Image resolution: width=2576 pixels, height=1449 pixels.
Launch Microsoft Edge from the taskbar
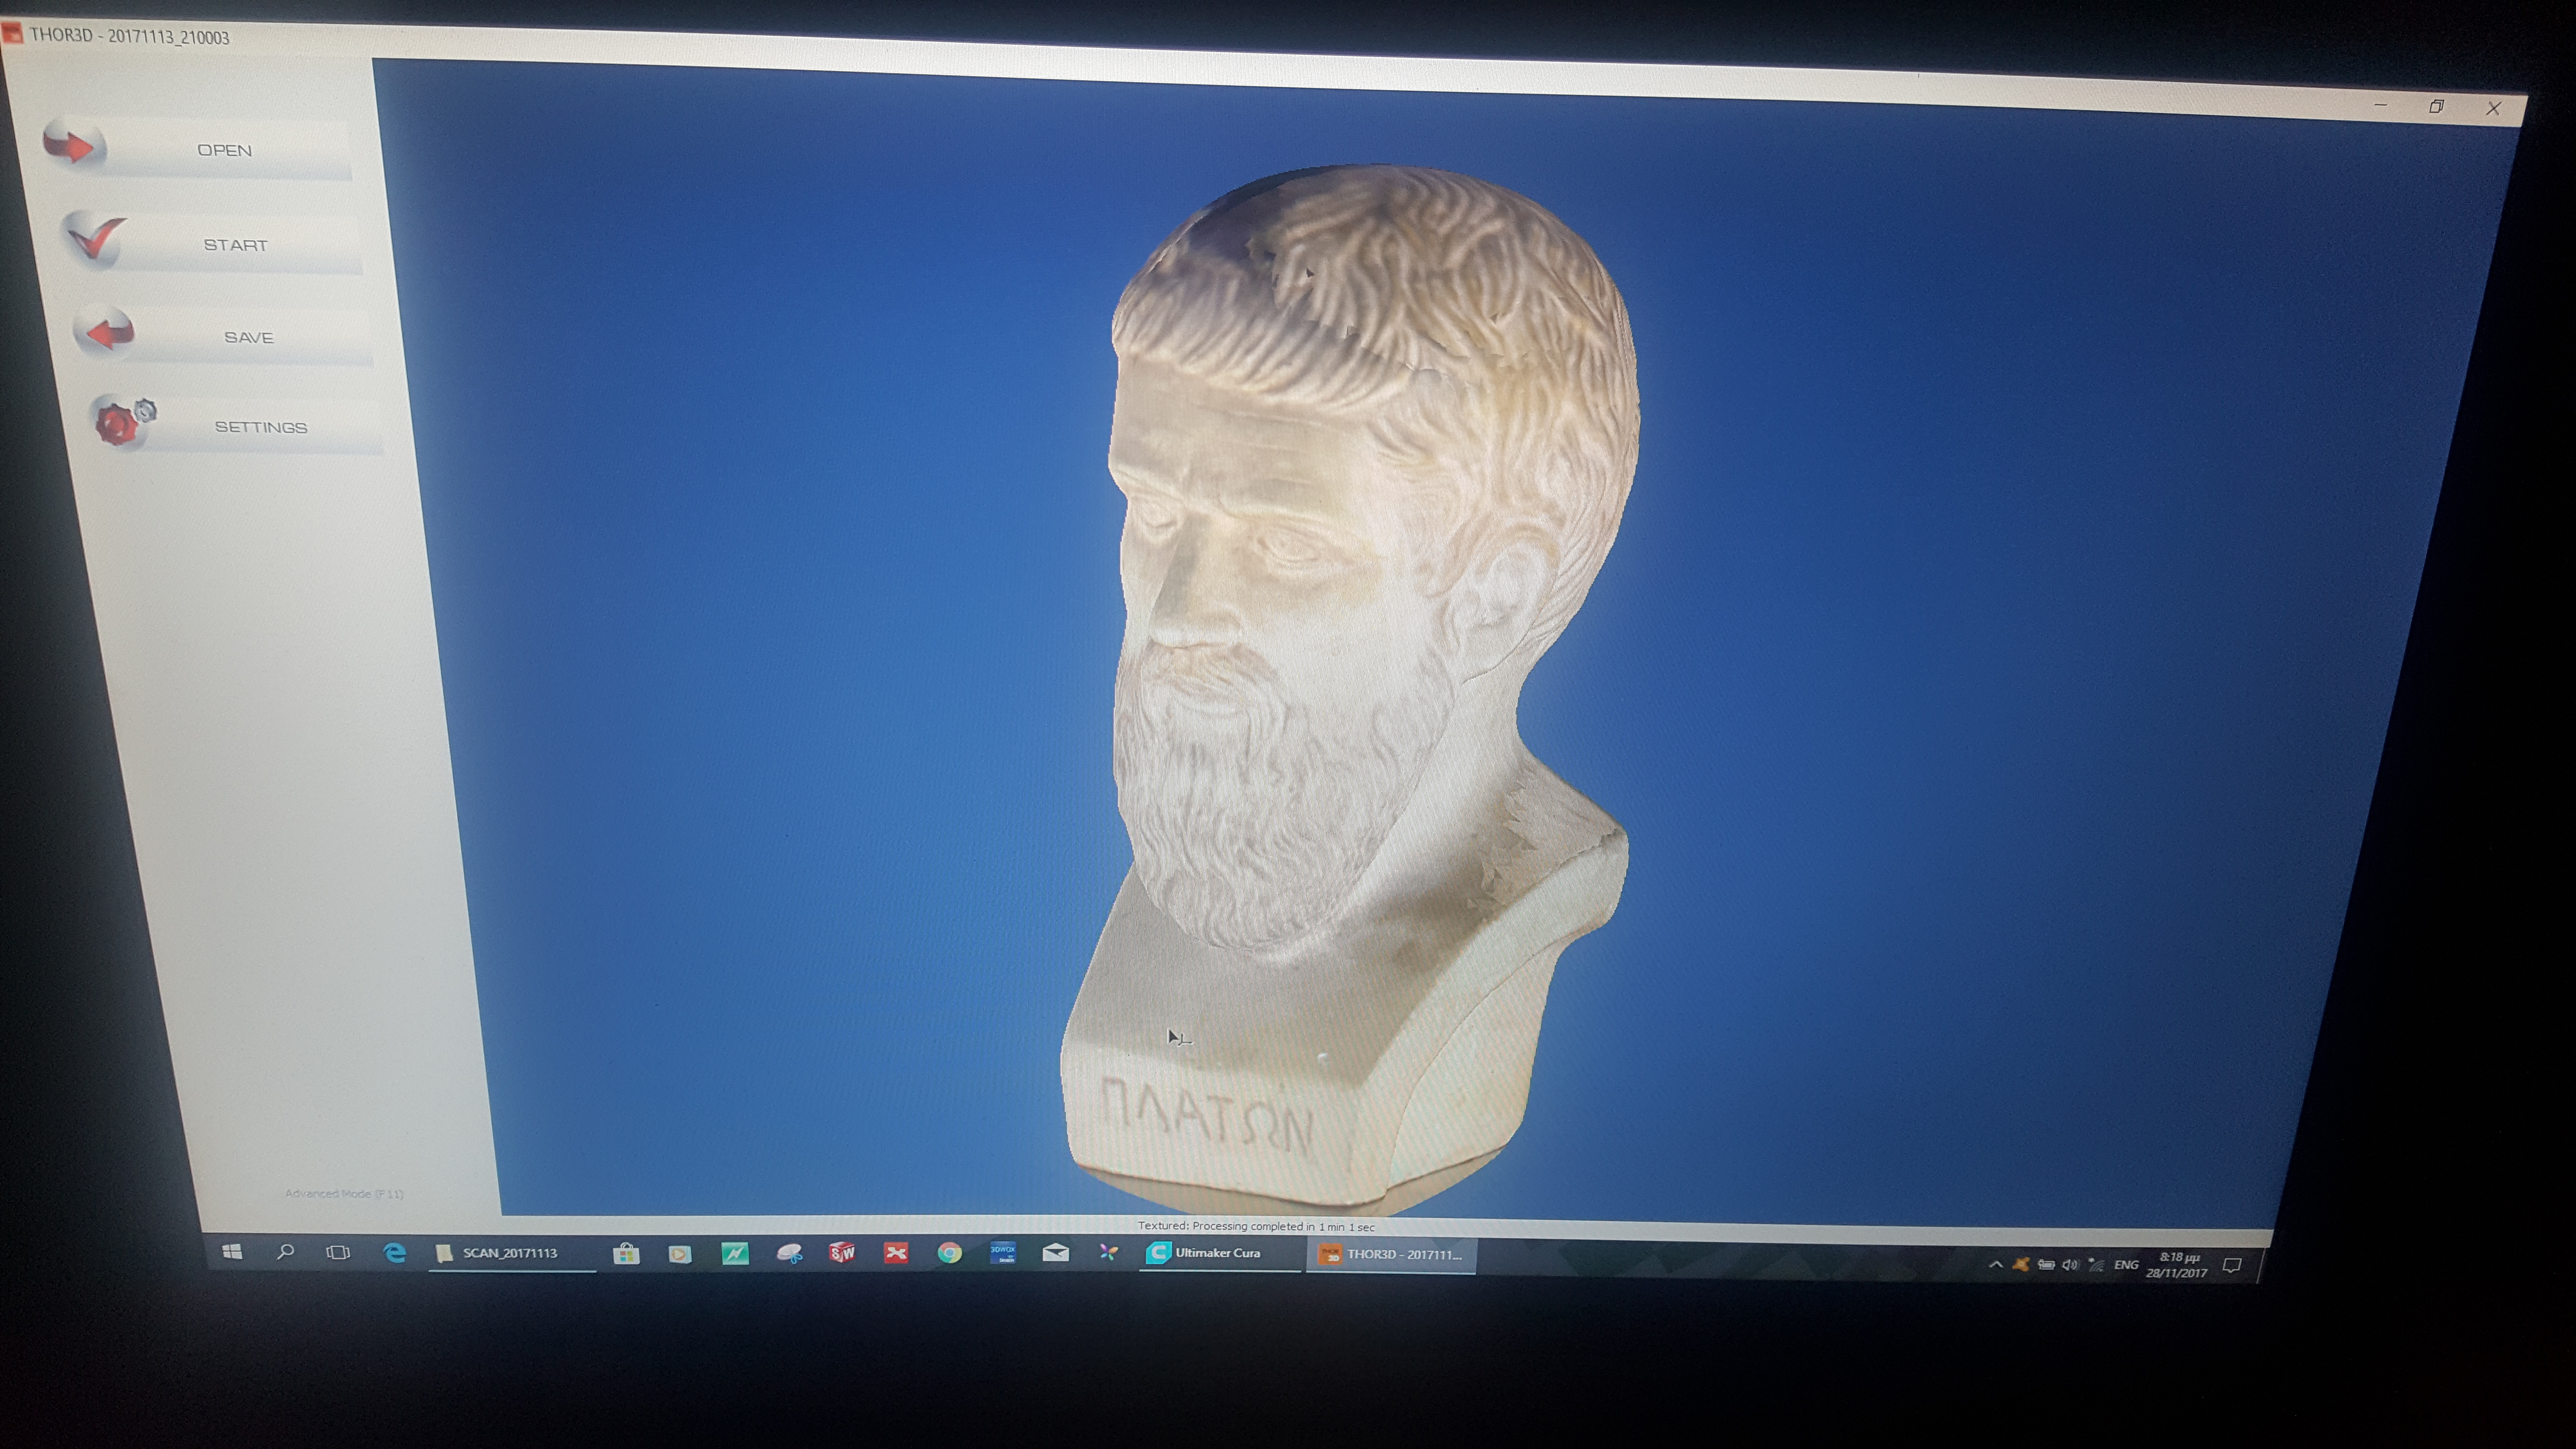coord(395,1253)
